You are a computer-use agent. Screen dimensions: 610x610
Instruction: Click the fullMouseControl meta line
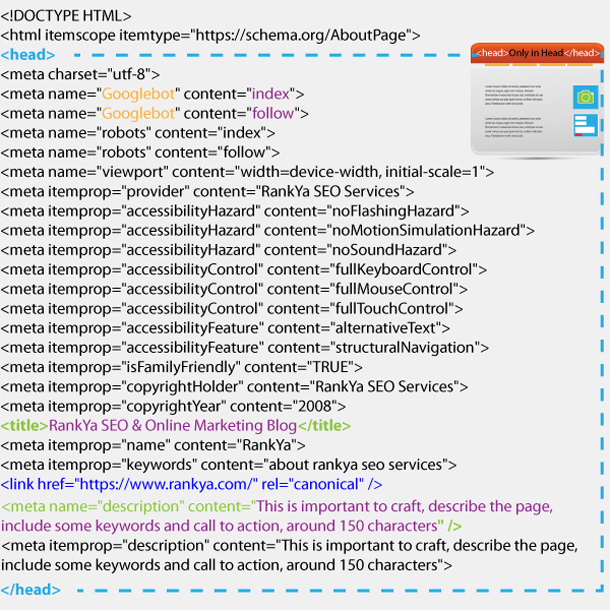234,289
